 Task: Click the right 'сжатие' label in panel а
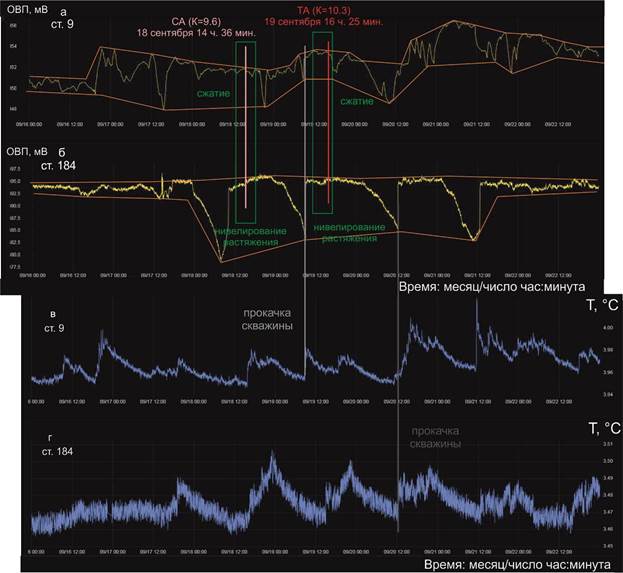[x=357, y=101]
